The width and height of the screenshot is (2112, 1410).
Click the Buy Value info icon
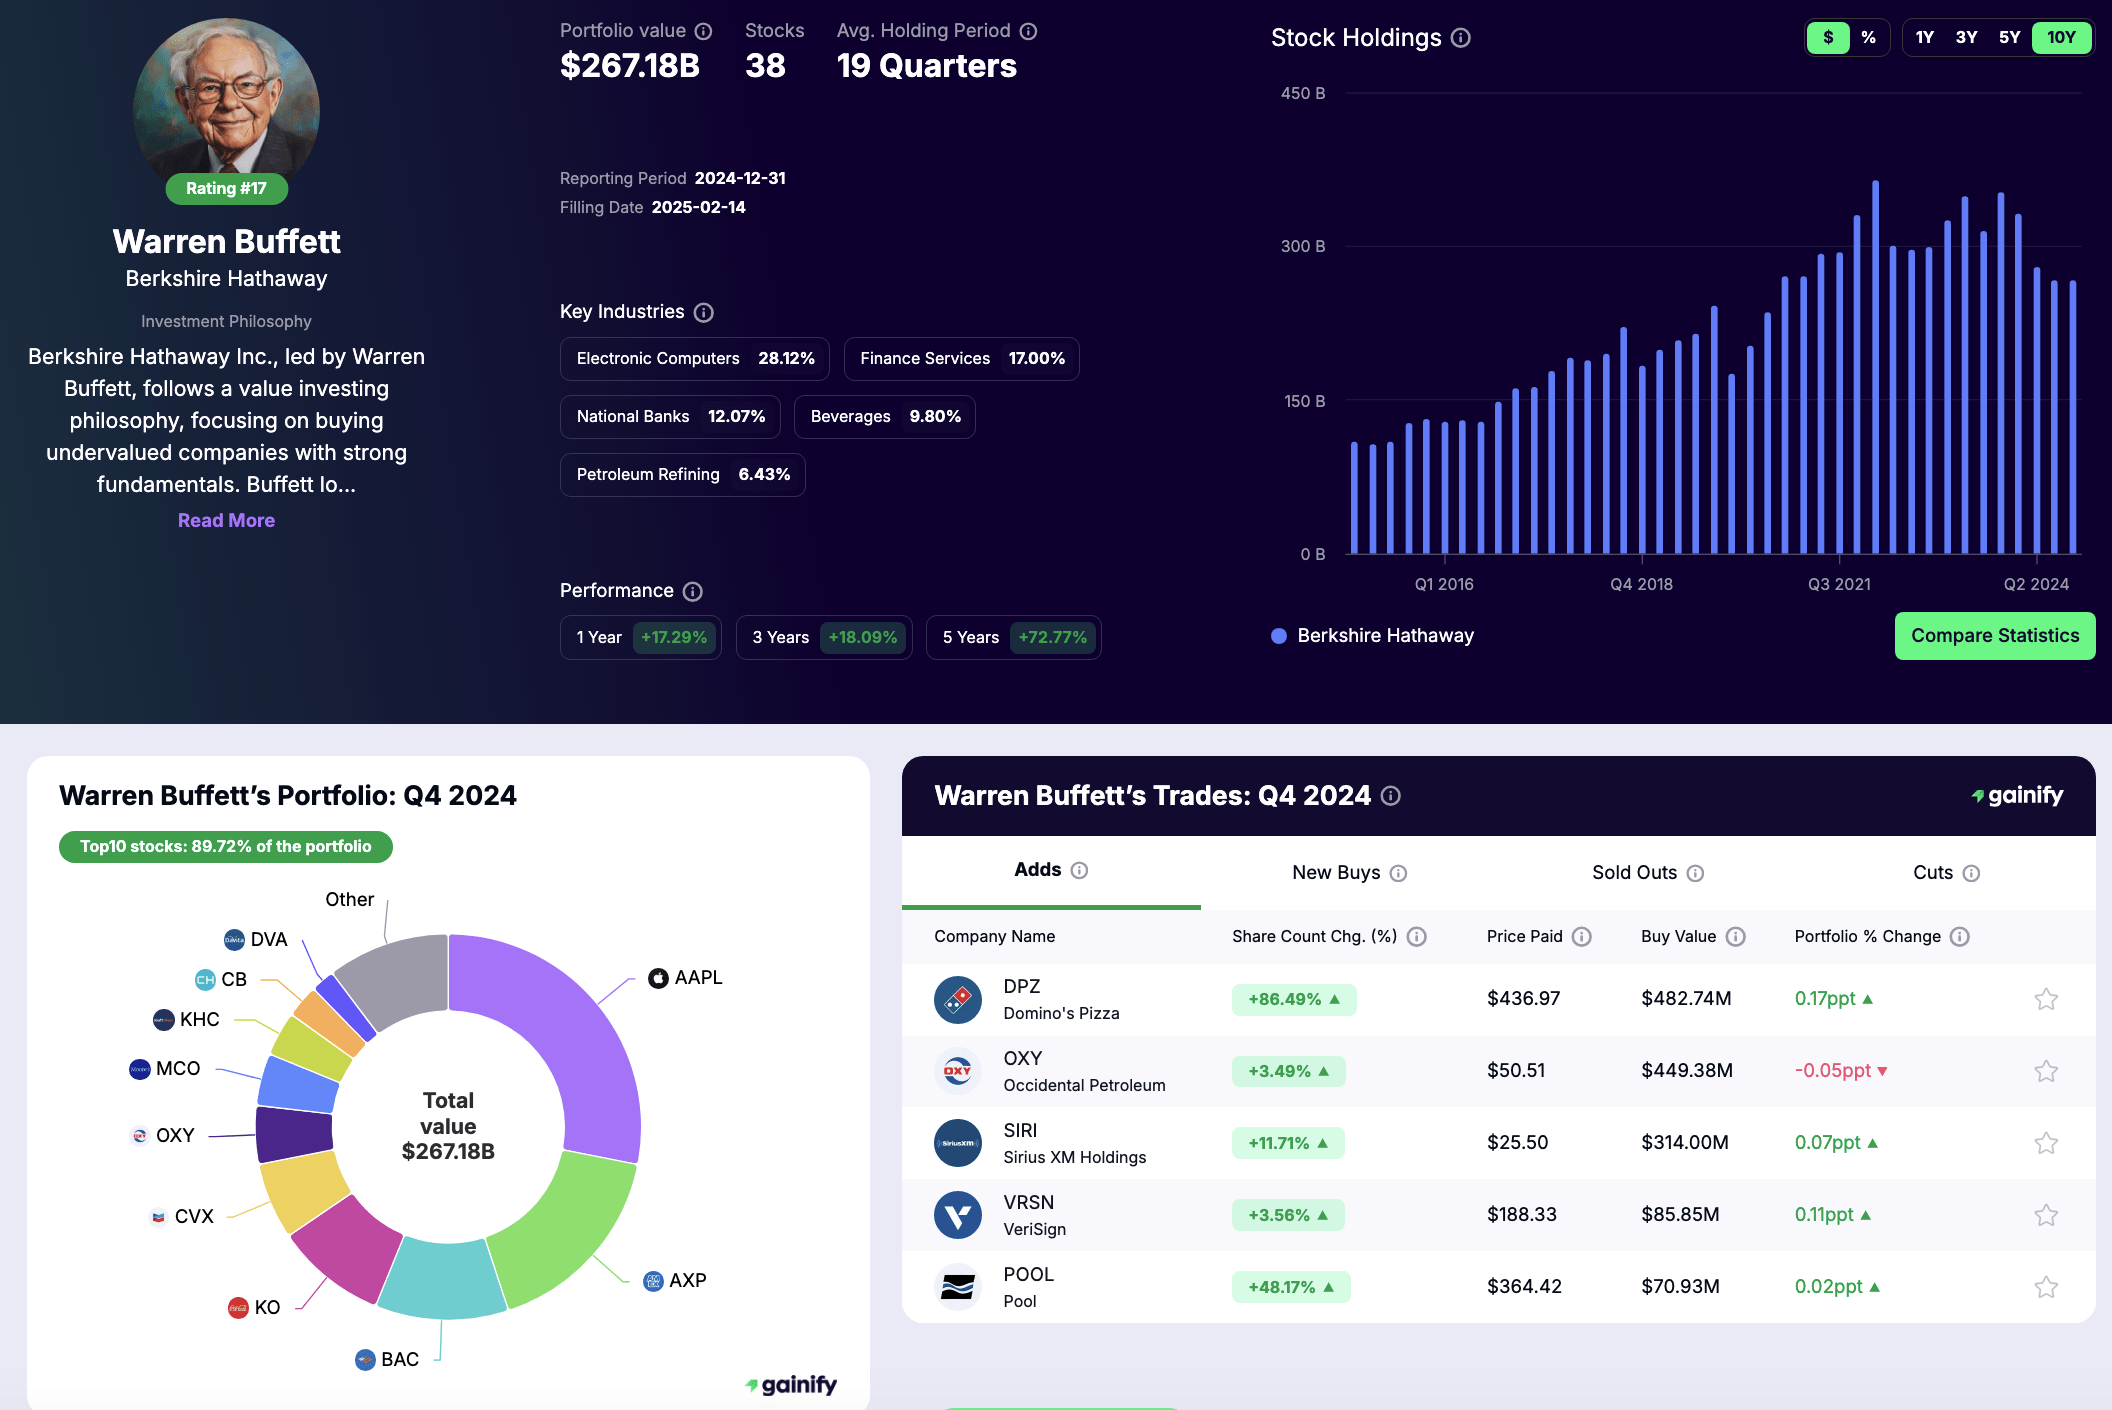point(1736,937)
